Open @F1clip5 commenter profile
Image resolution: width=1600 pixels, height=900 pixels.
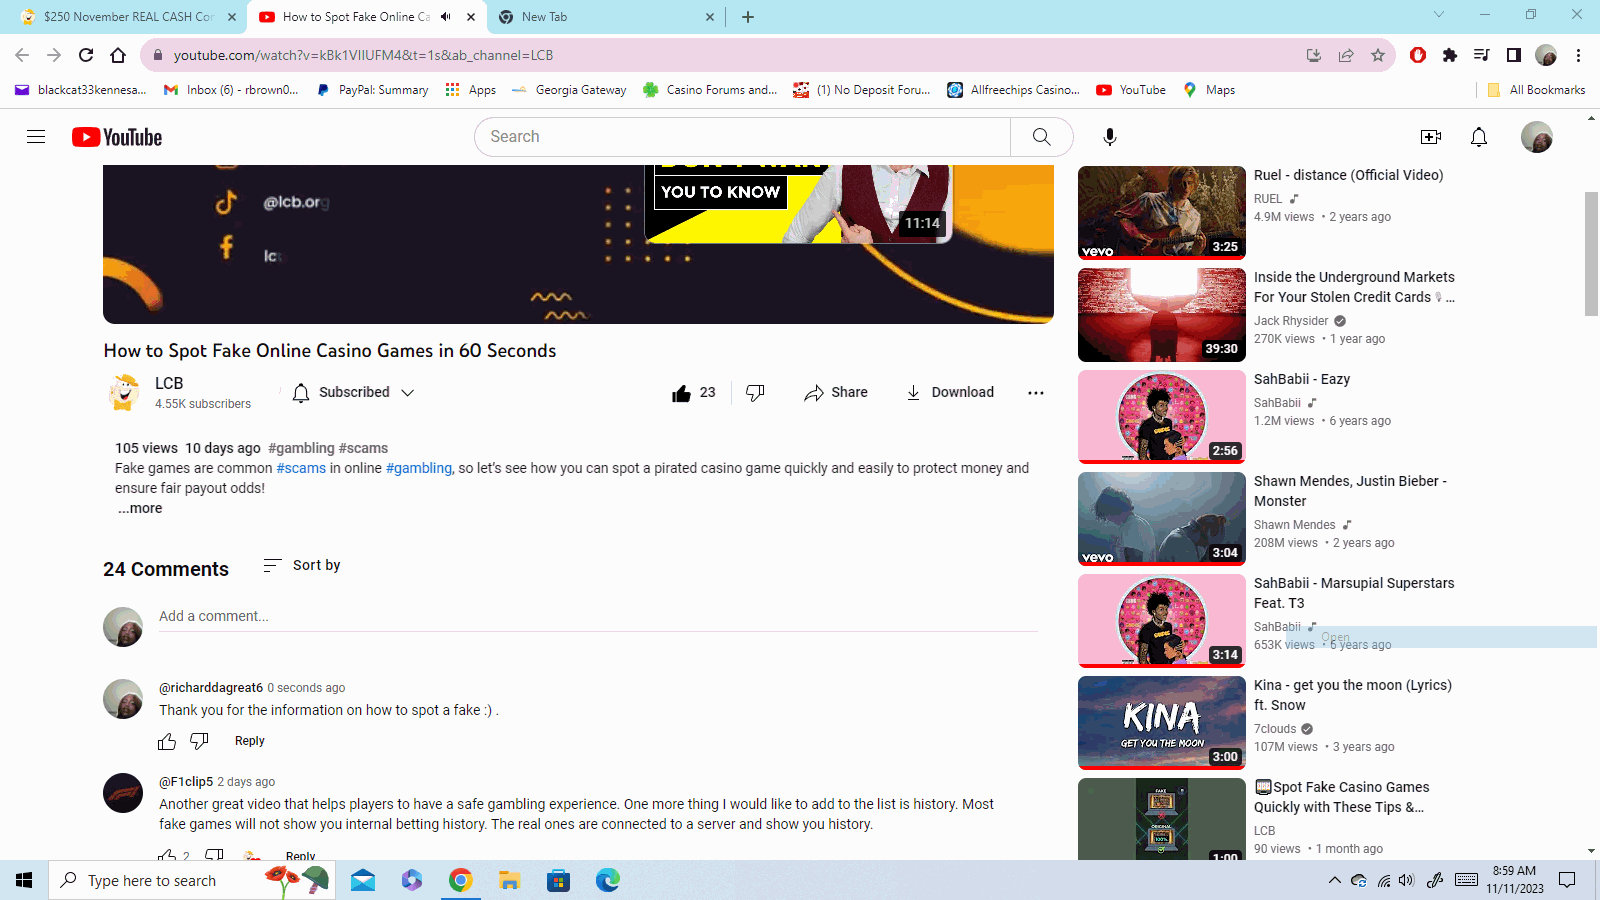(186, 781)
